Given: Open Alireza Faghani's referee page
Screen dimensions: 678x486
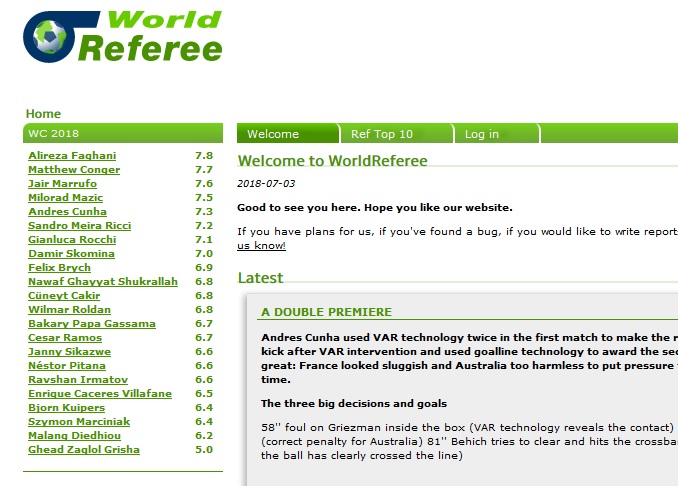Looking at the screenshot, I should click(72, 156).
